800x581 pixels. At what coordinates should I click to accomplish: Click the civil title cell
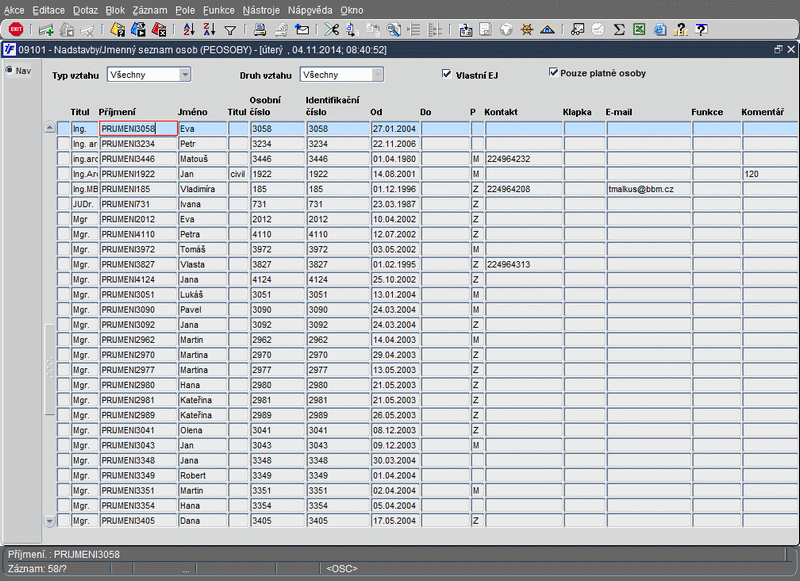pos(238,174)
